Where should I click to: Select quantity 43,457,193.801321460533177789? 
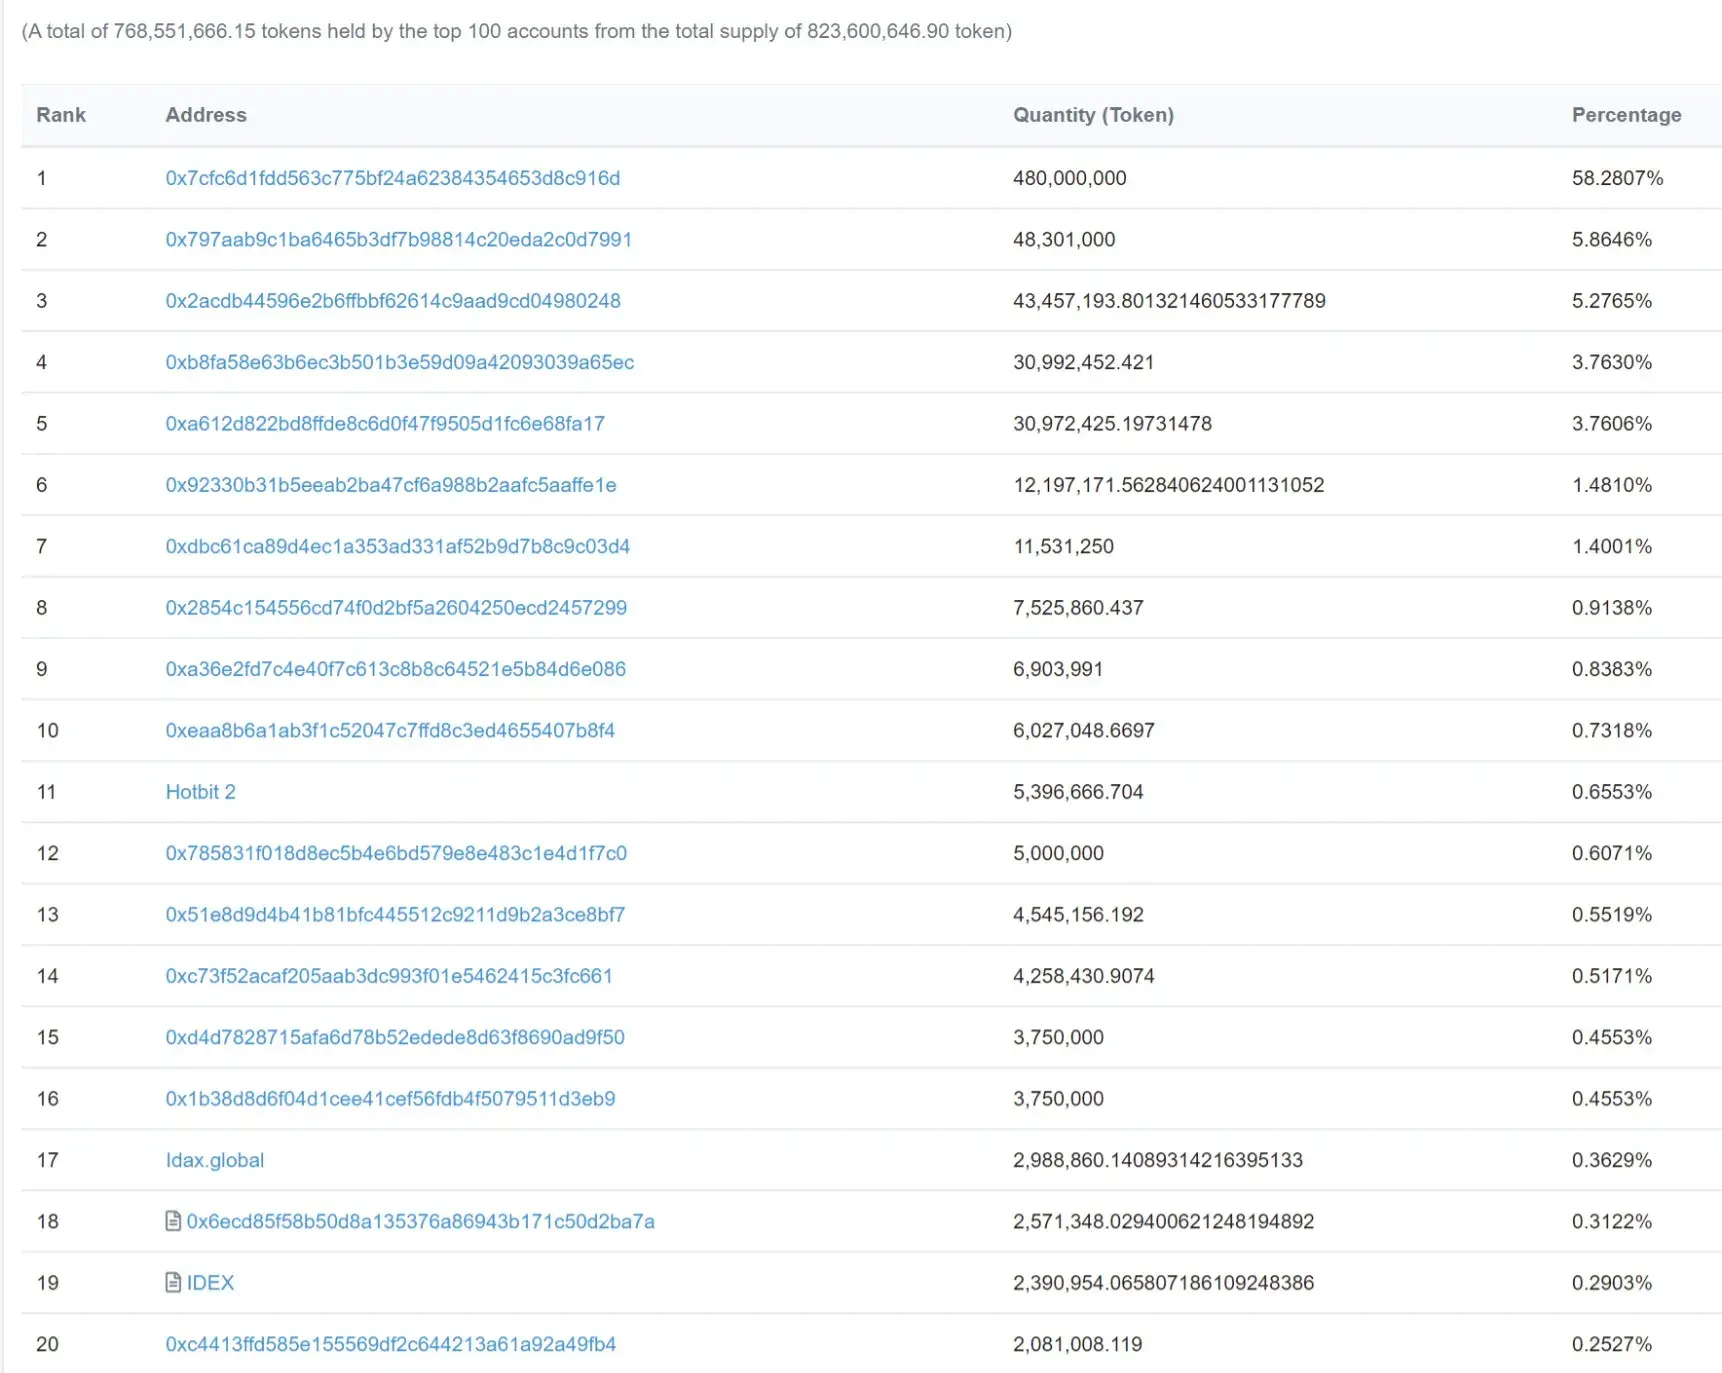tap(1169, 301)
